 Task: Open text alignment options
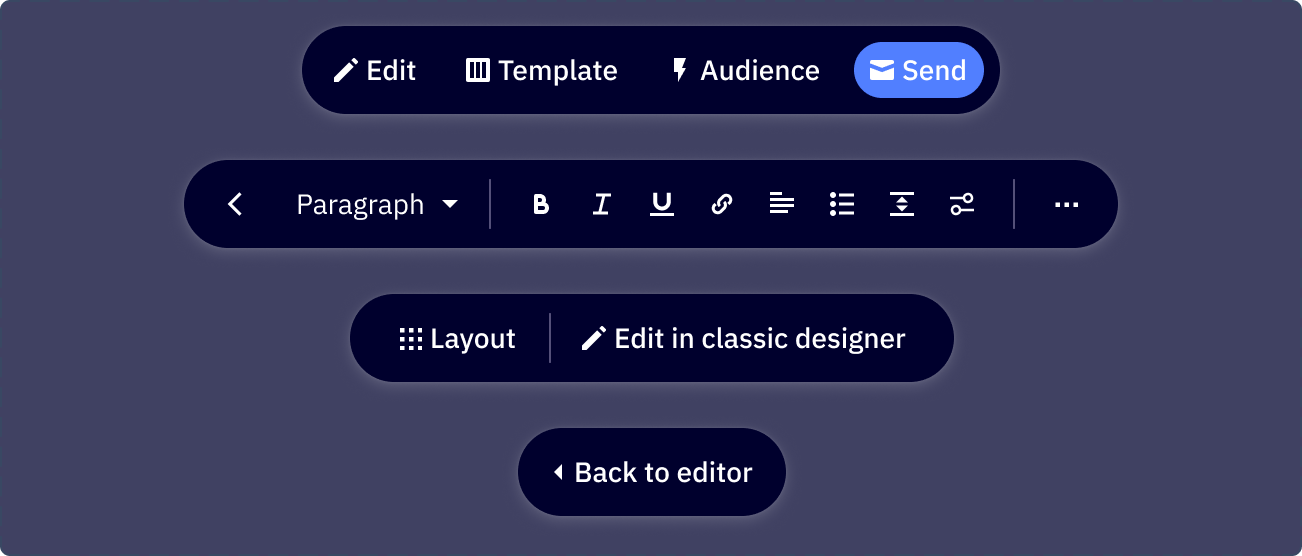(781, 204)
